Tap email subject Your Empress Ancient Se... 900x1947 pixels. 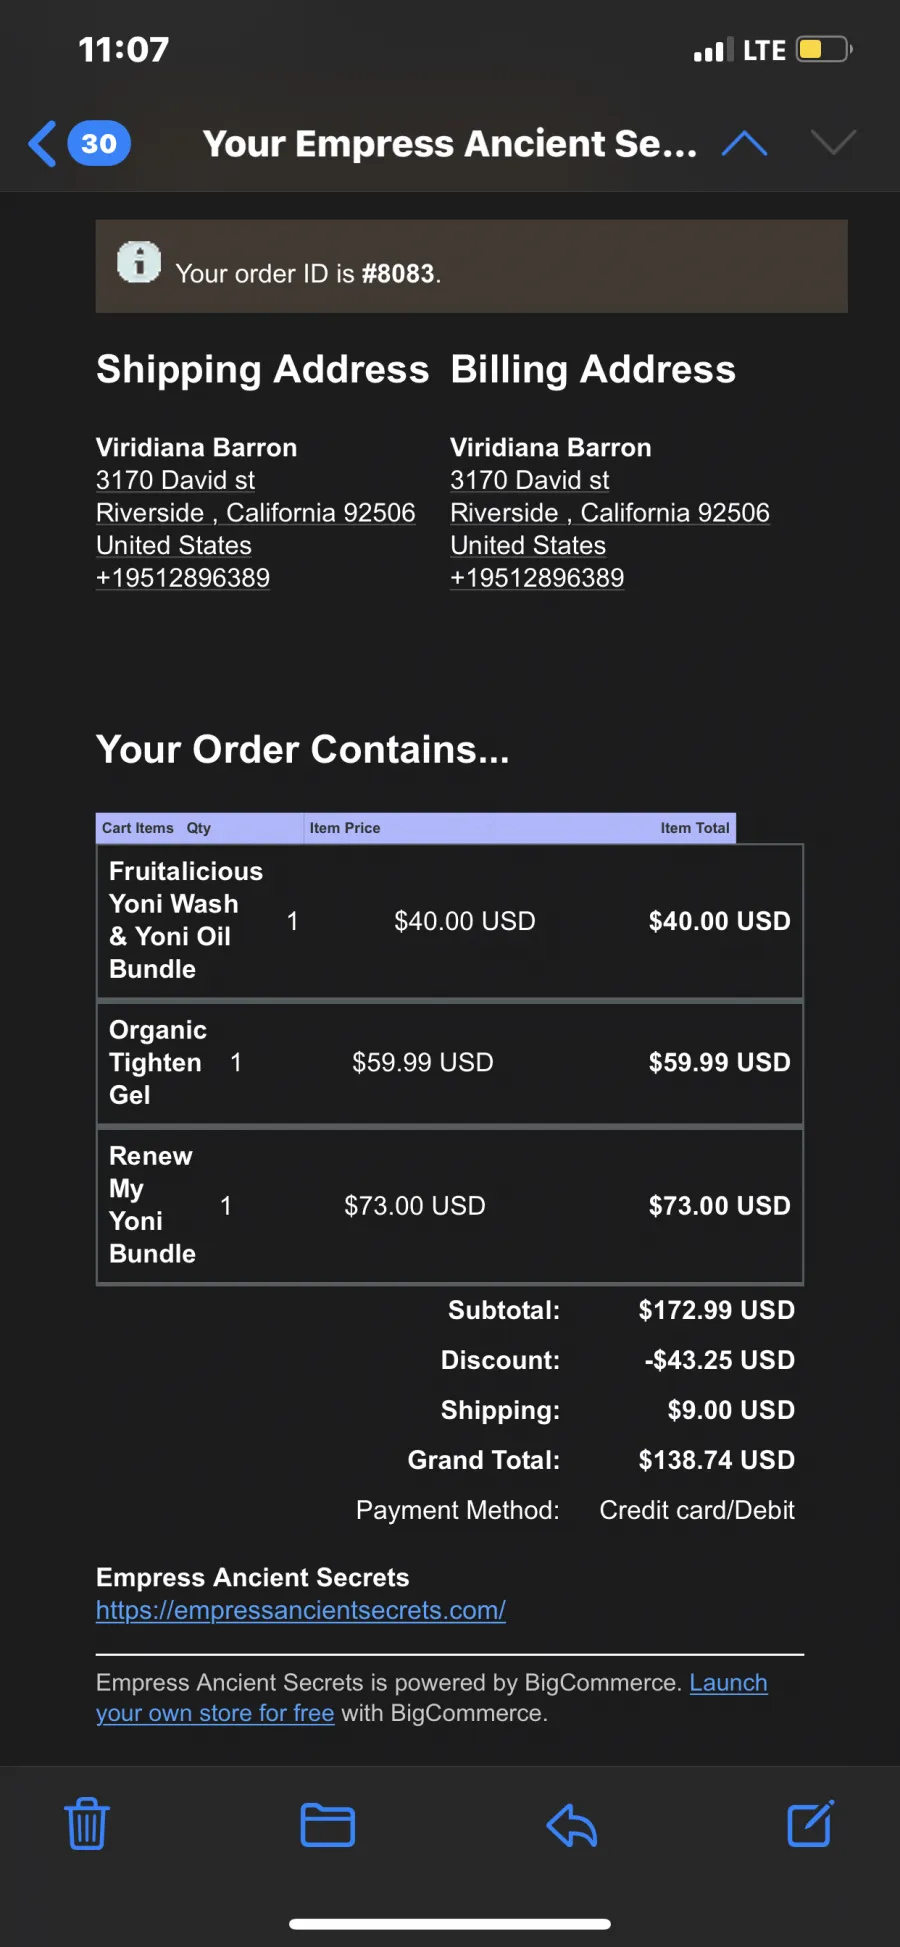(x=450, y=144)
